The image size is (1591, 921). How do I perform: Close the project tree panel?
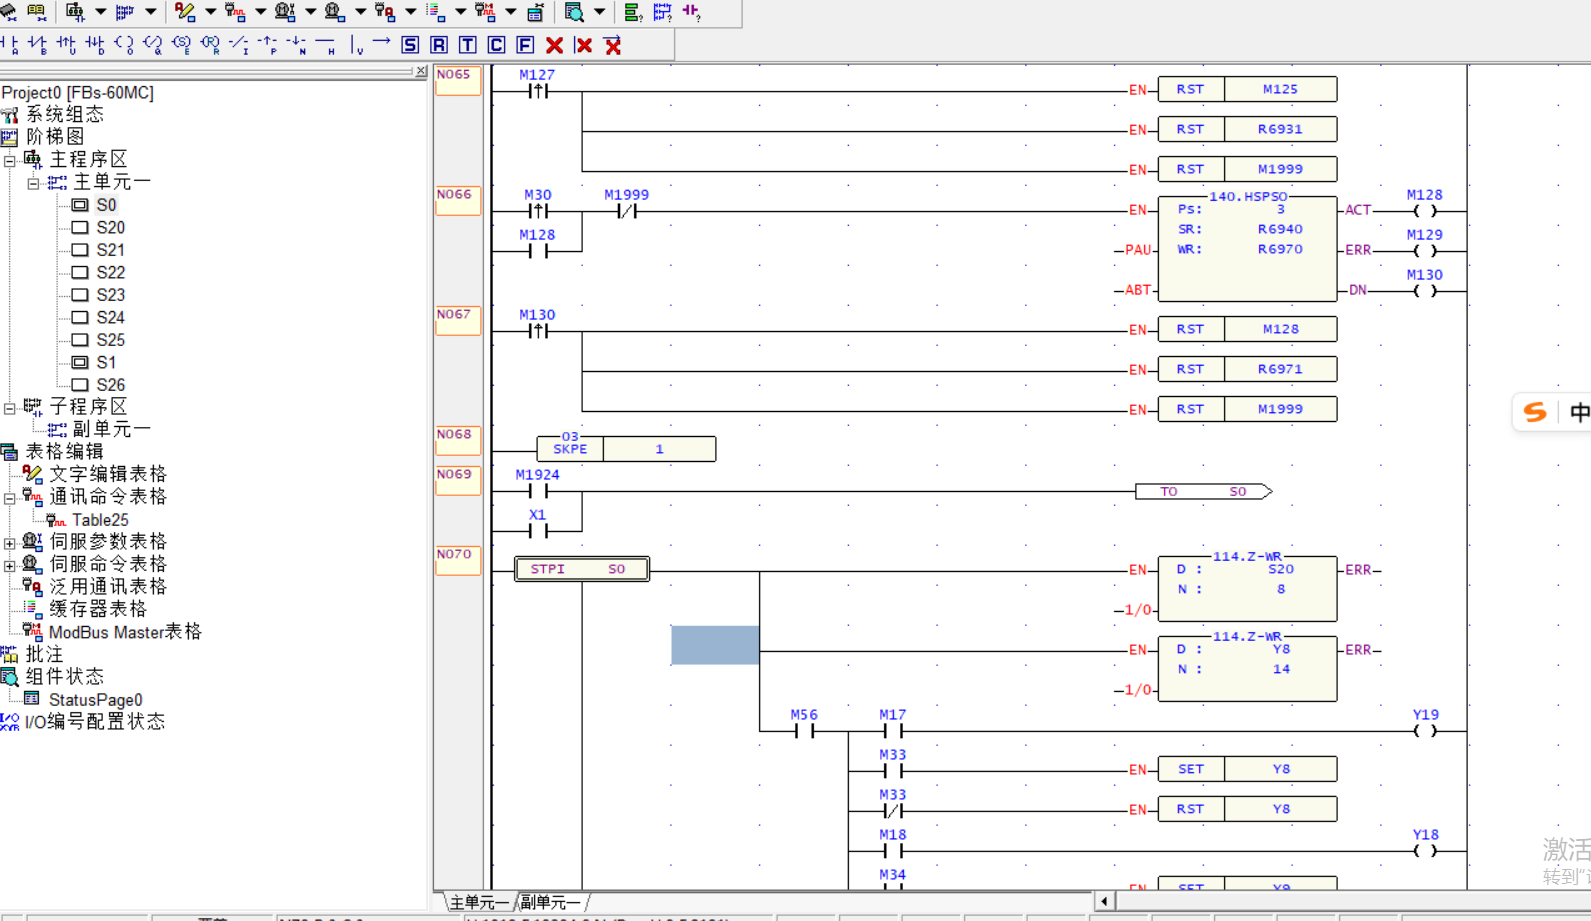421,72
